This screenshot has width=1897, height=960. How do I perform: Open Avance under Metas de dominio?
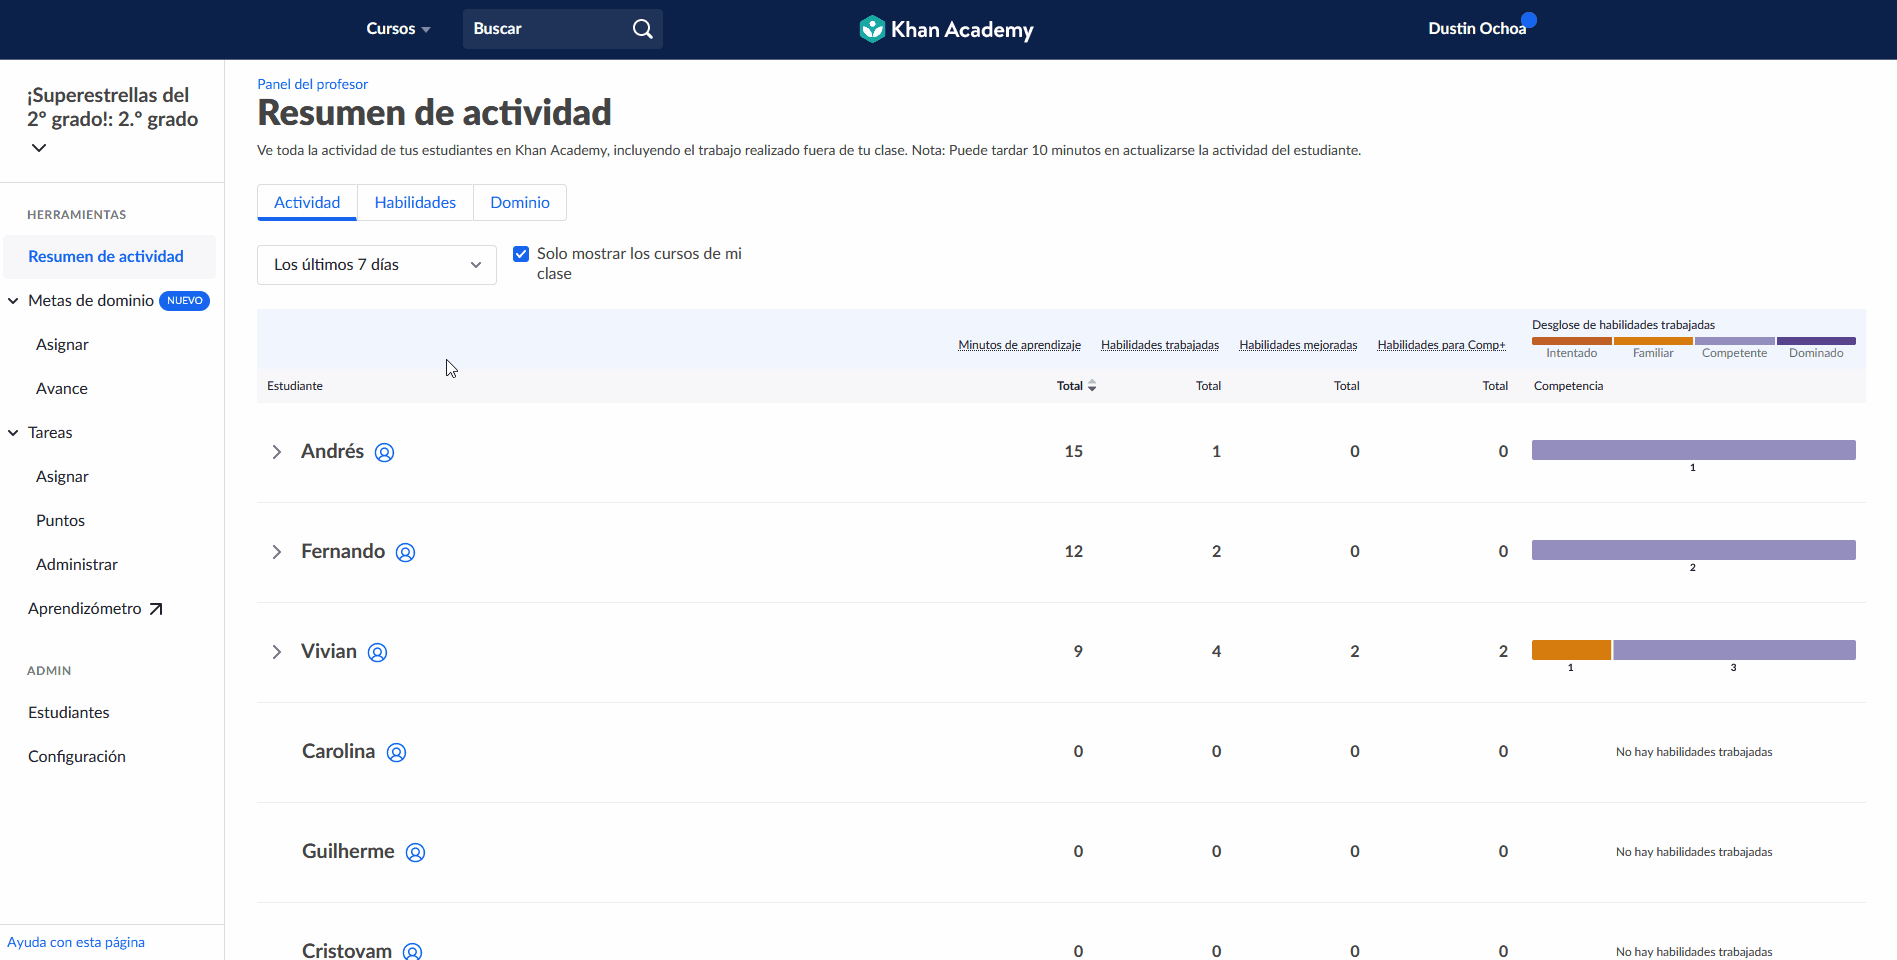click(x=62, y=389)
